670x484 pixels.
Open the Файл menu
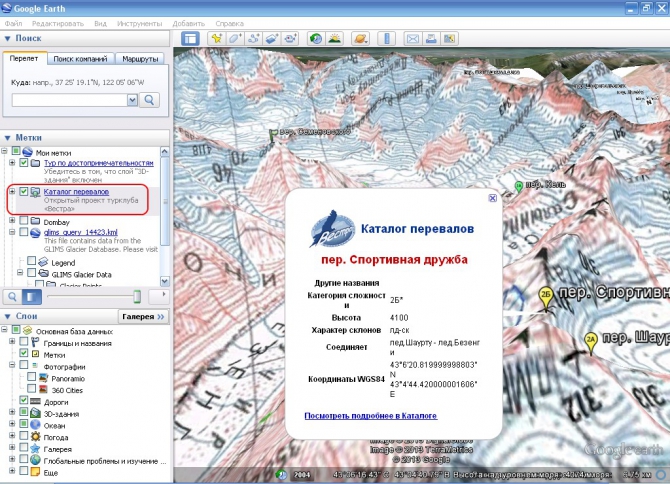(x=14, y=23)
